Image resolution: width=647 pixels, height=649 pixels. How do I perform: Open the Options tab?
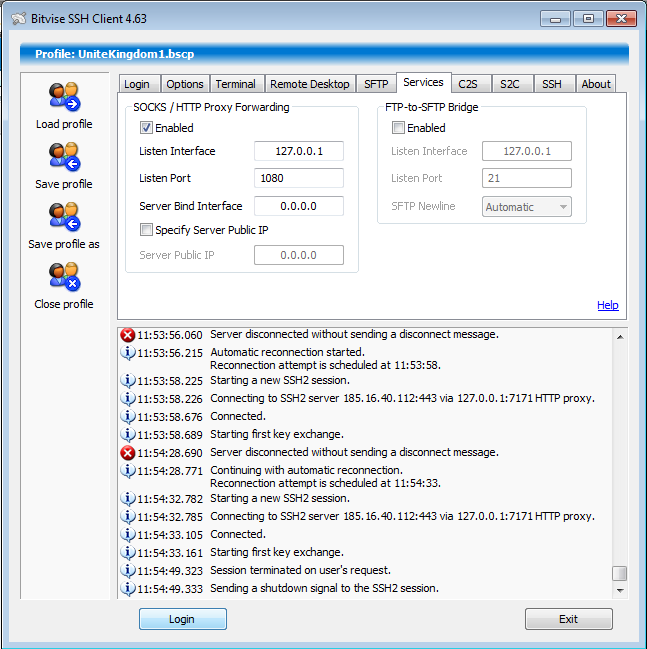click(x=185, y=84)
